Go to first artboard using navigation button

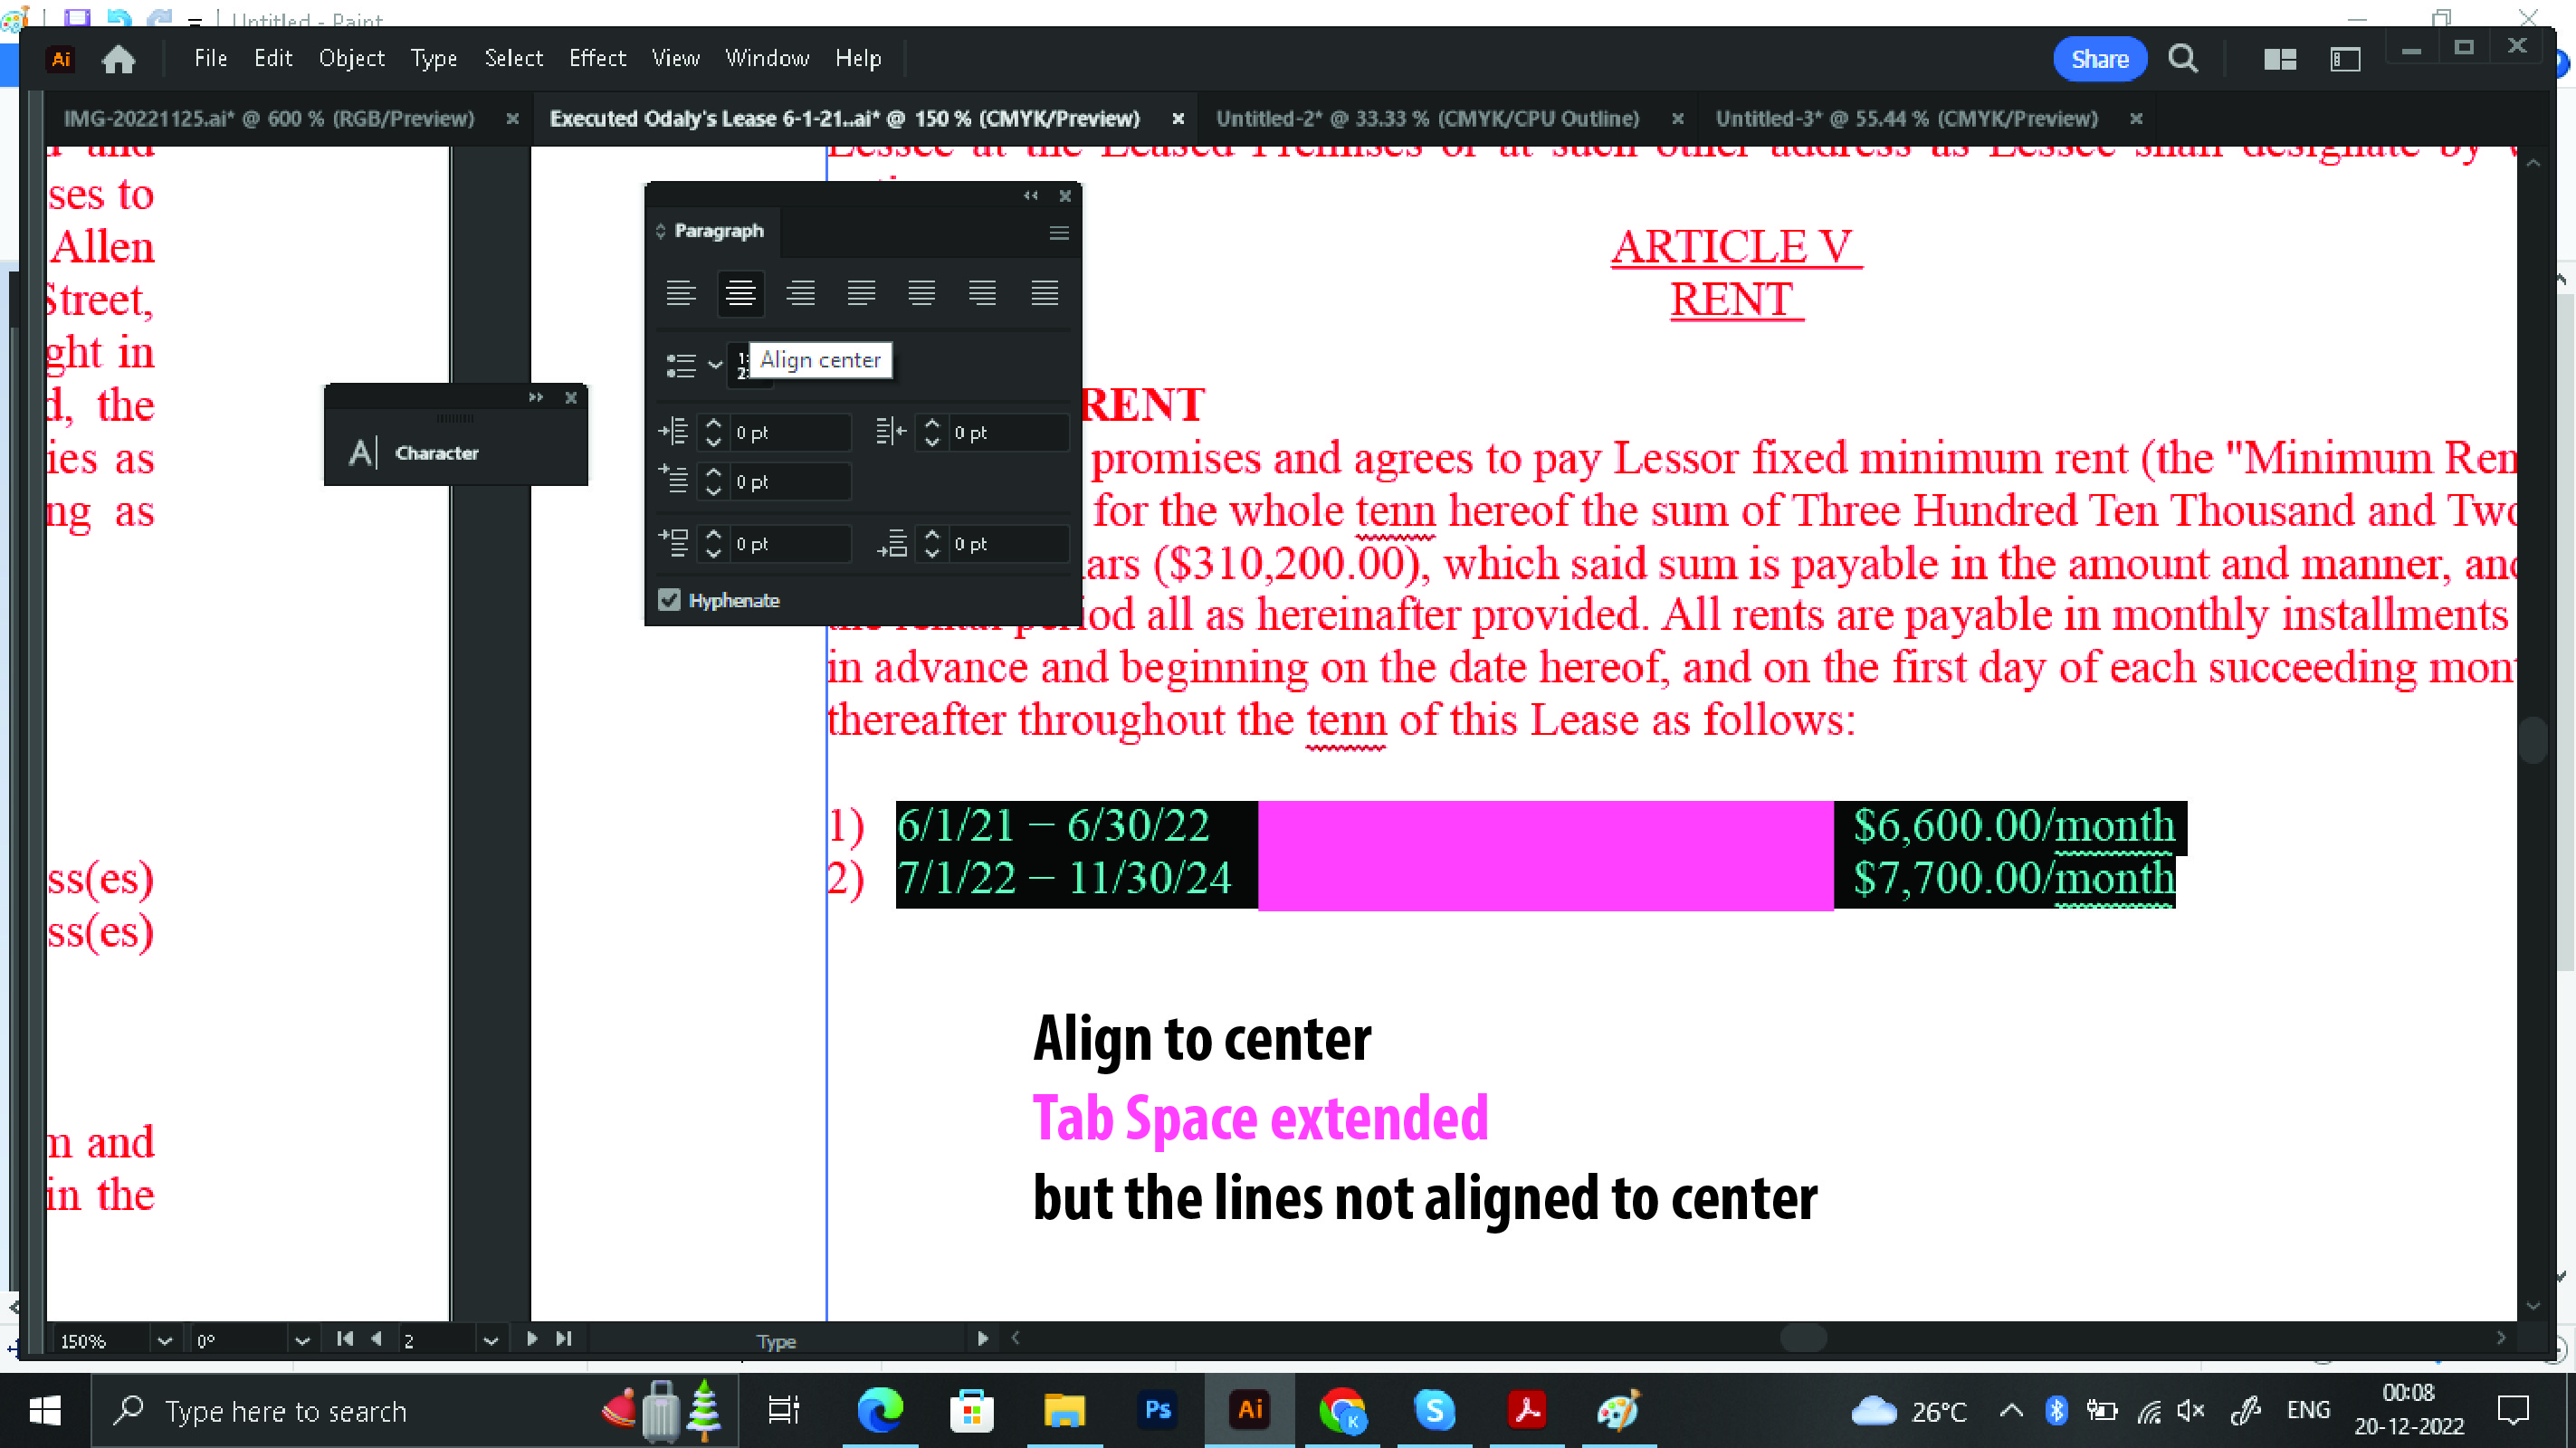click(x=345, y=1338)
